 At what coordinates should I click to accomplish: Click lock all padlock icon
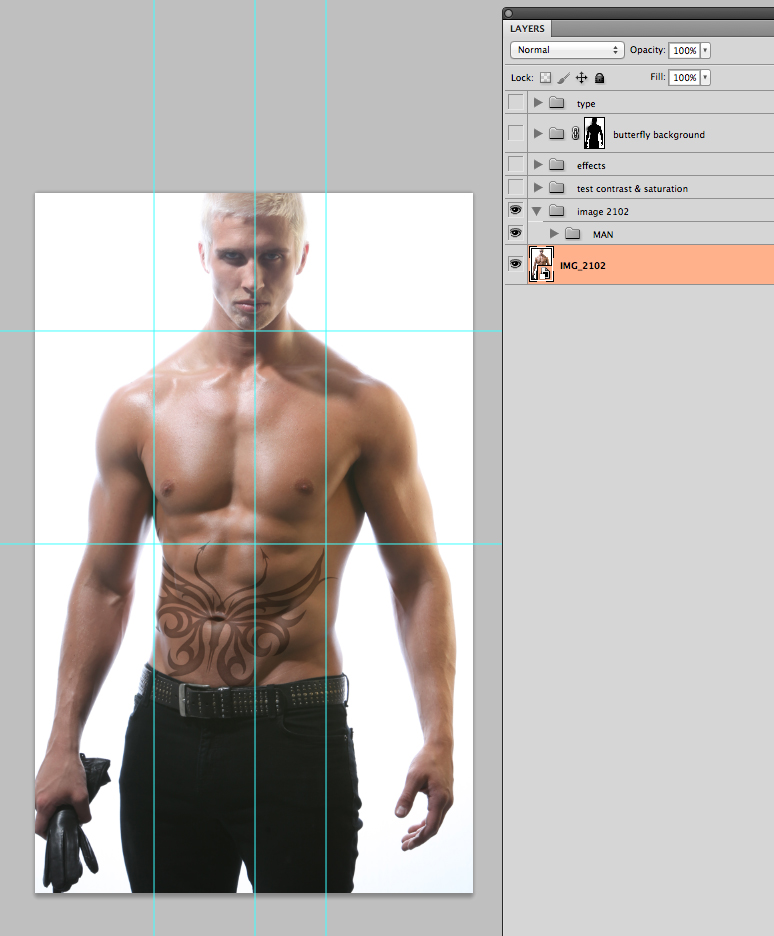pyautogui.click(x=600, y=78)
